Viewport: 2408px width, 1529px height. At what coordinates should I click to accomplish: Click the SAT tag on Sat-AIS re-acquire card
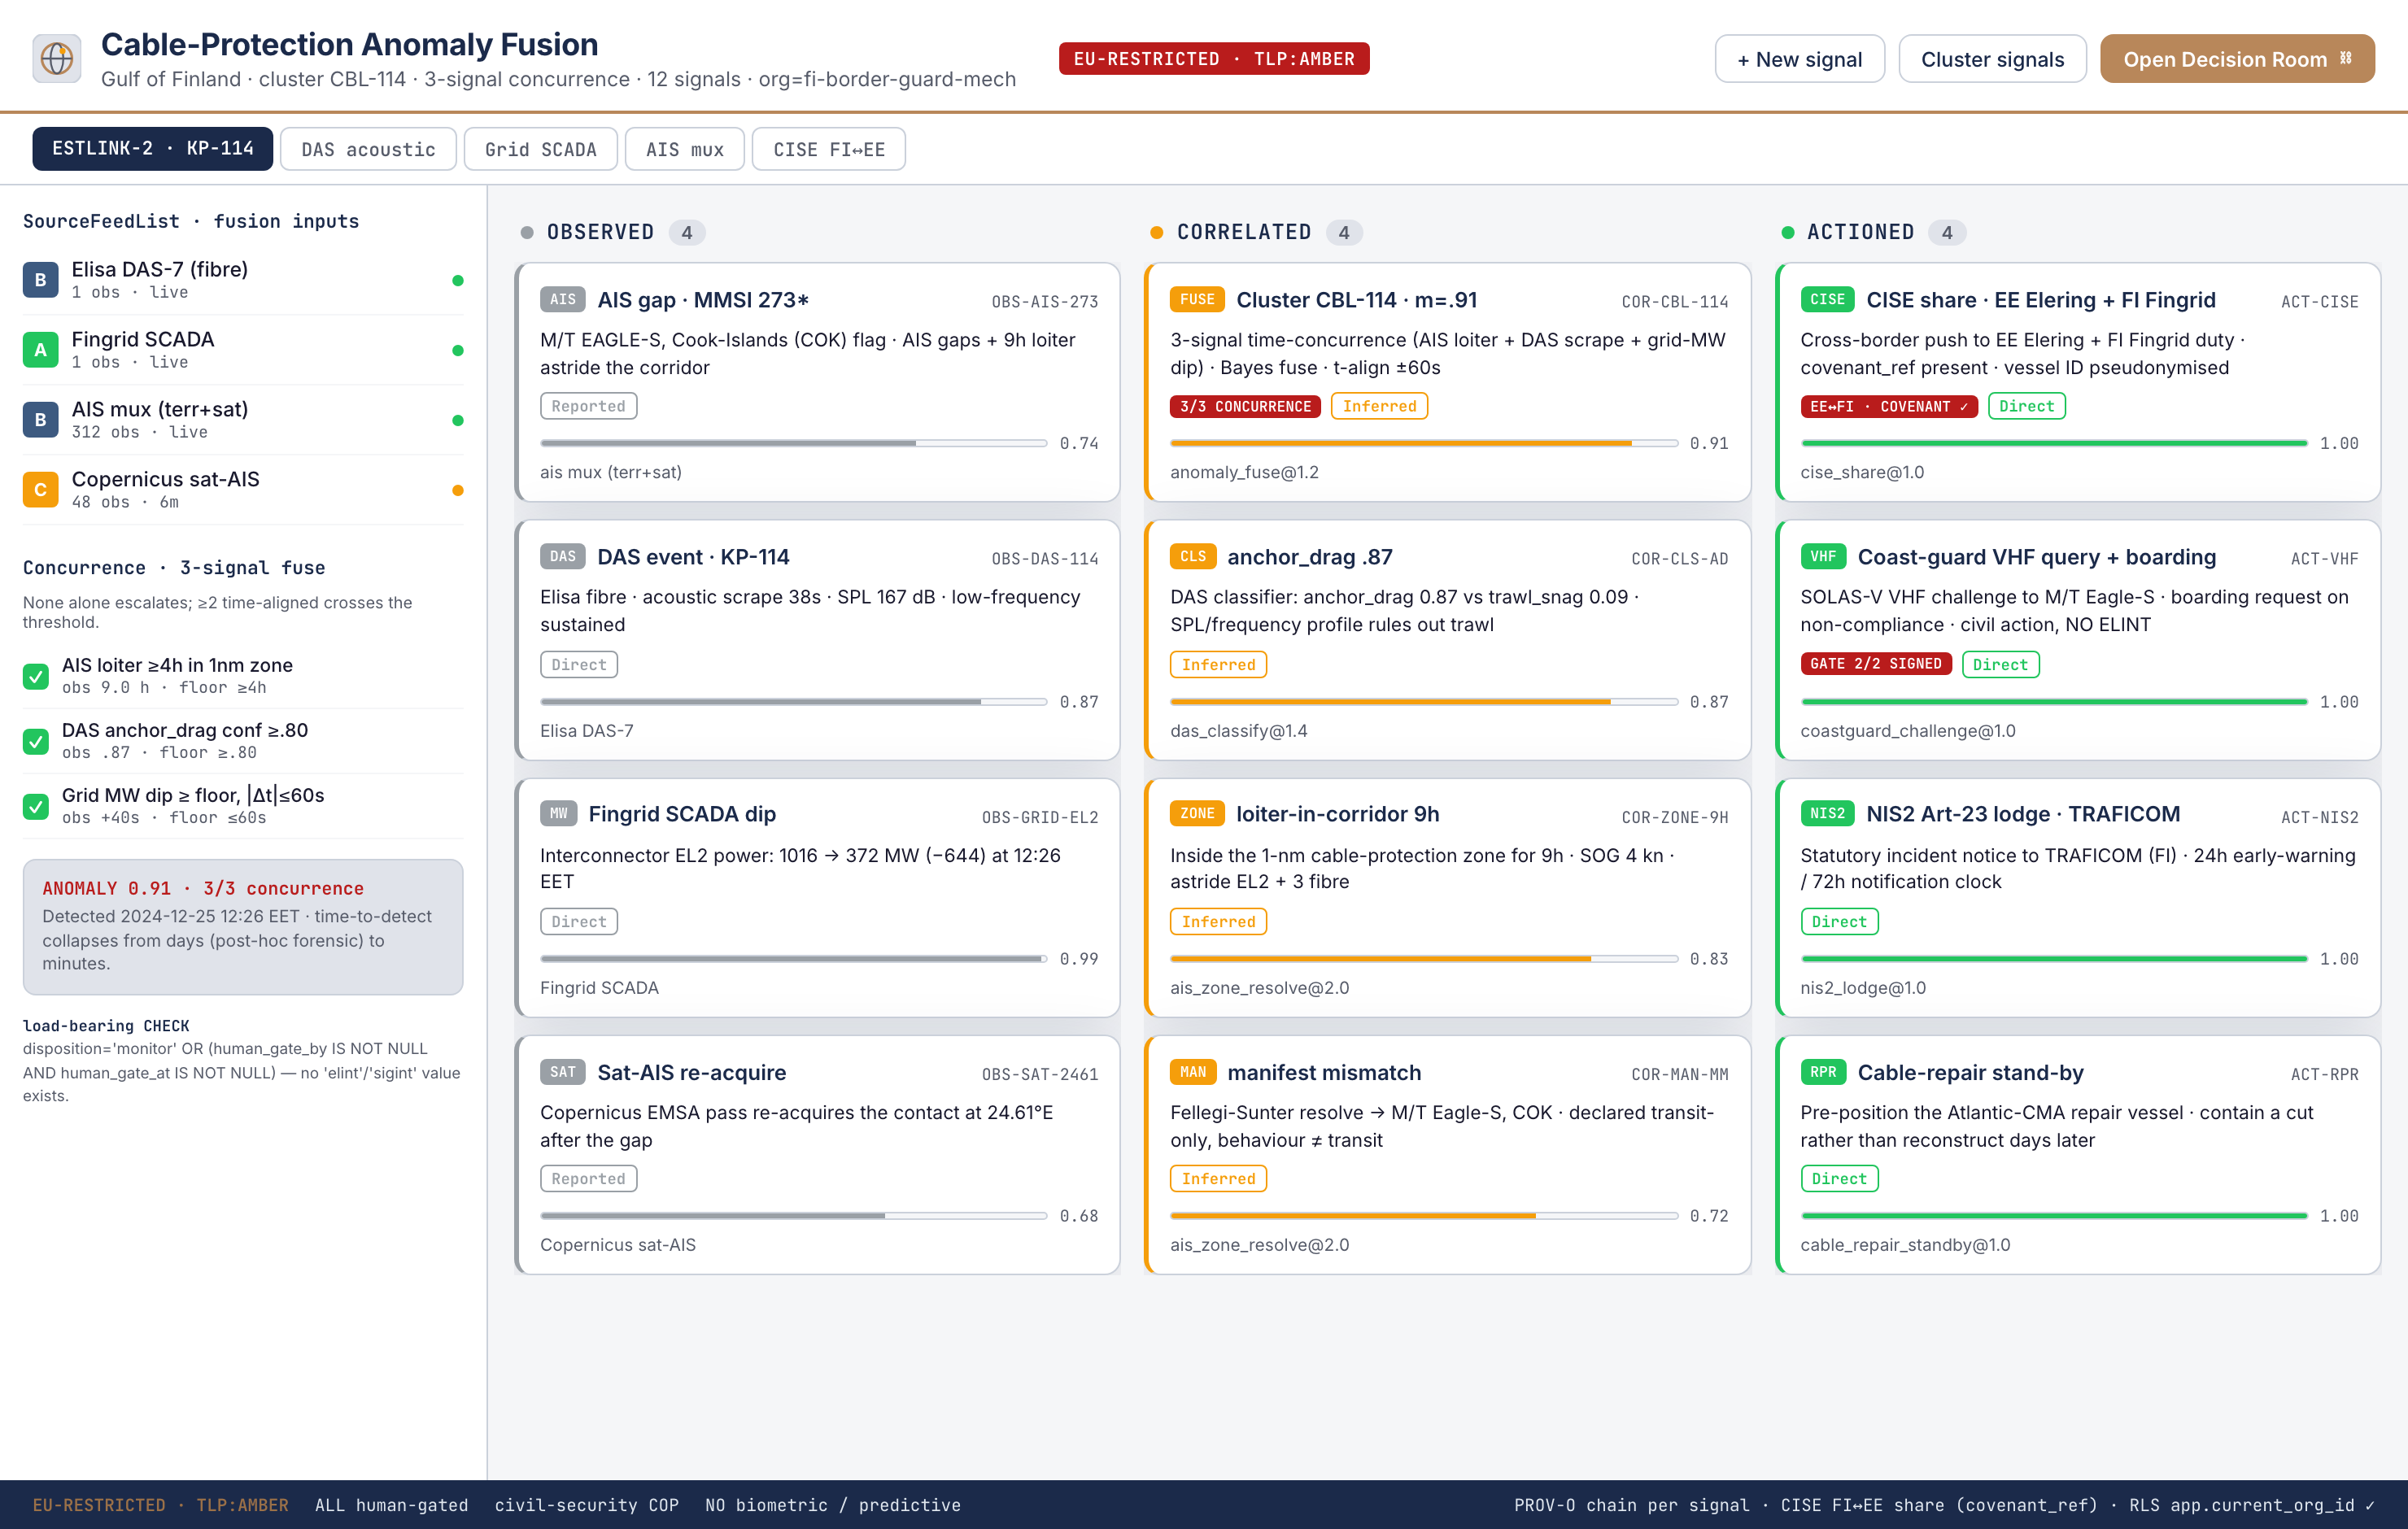[x=563, y=1072]
